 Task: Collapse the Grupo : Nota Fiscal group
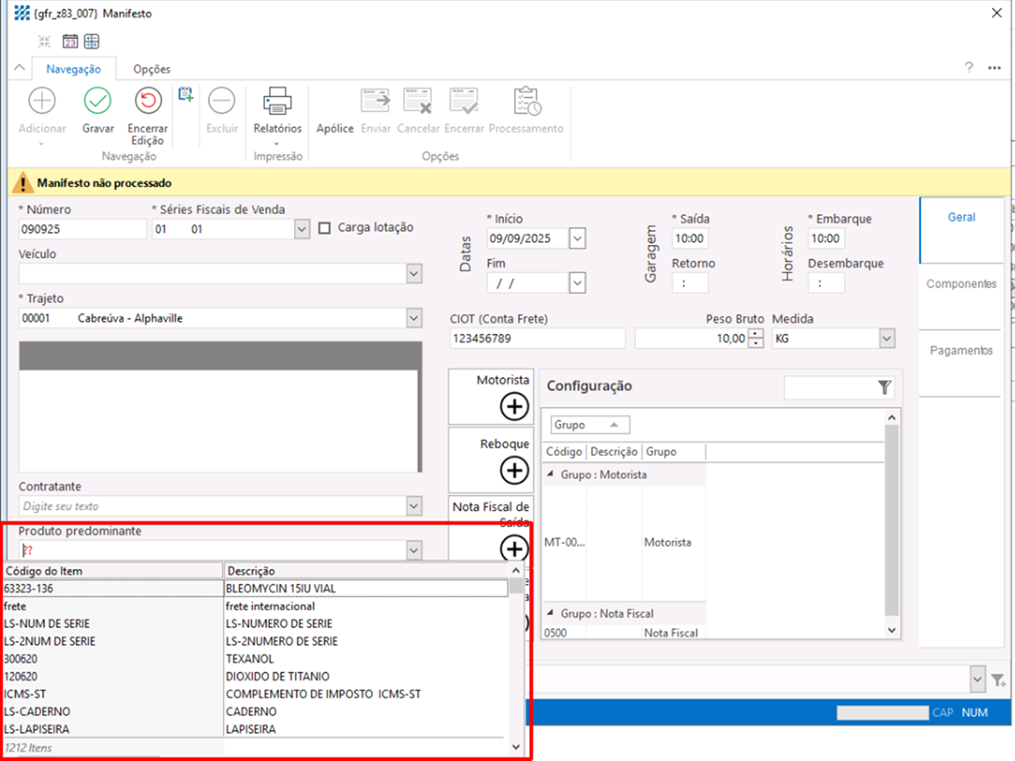pyautogui.click(x=550, y=613)
